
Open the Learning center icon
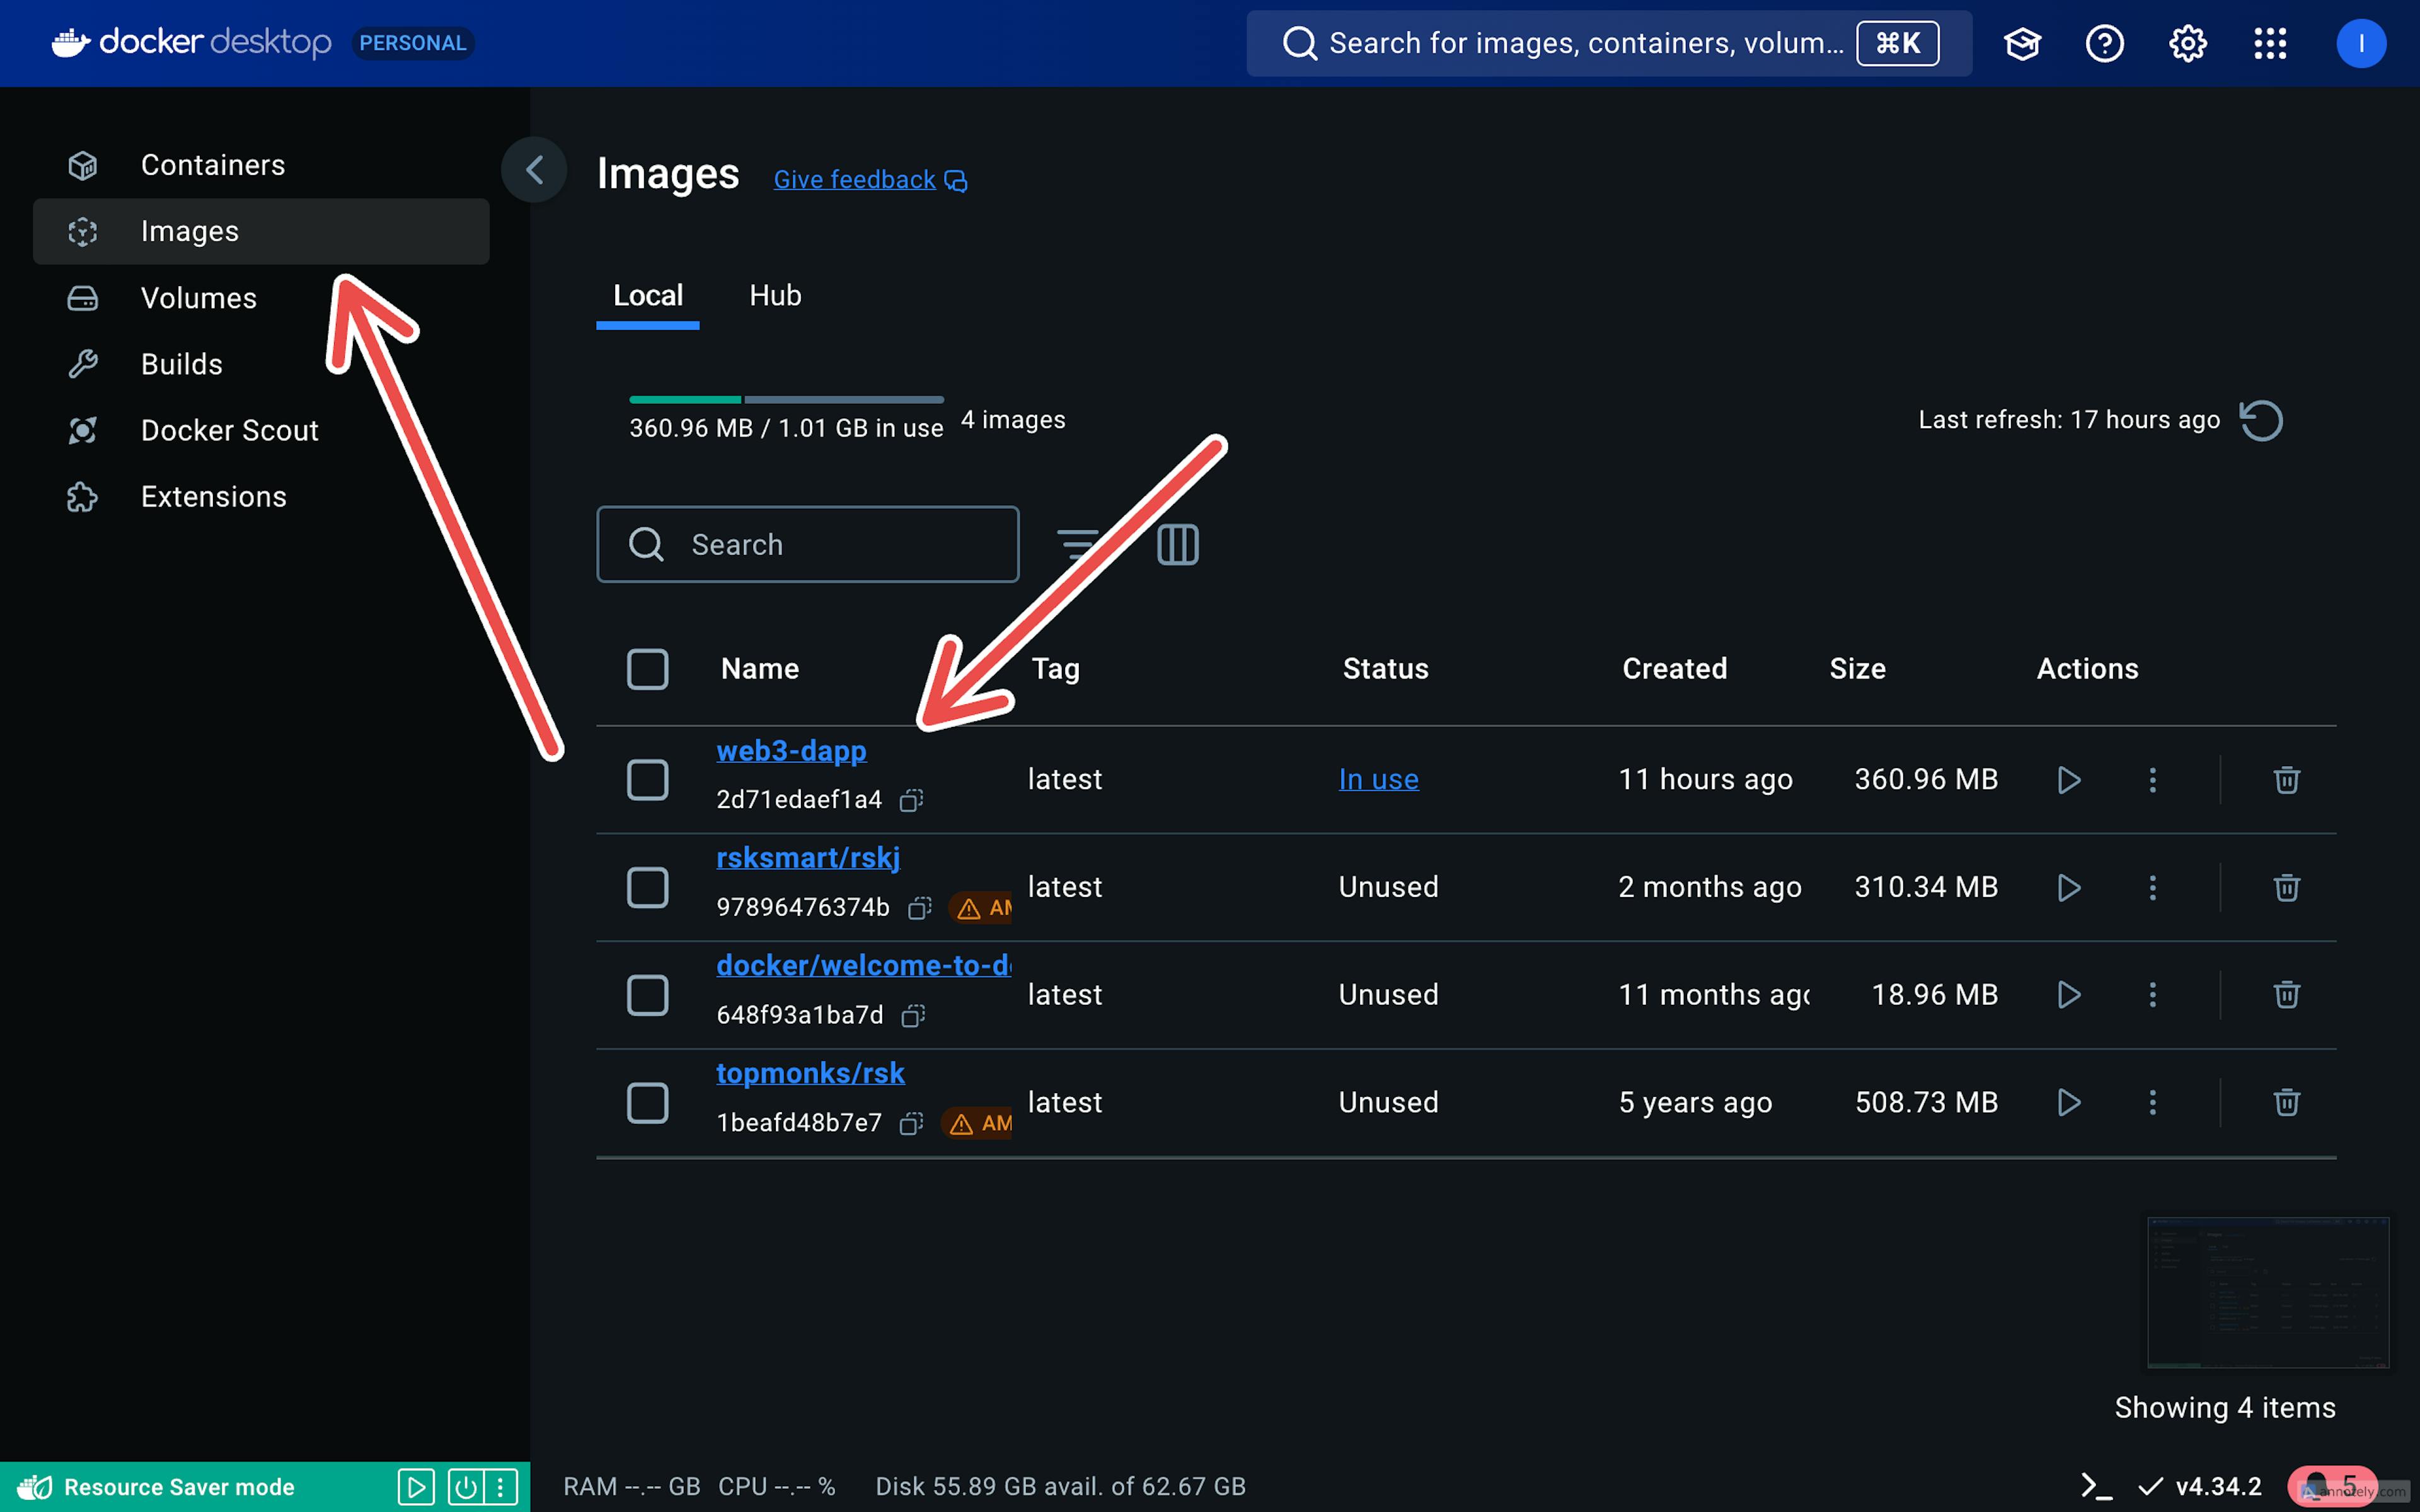2022,43
